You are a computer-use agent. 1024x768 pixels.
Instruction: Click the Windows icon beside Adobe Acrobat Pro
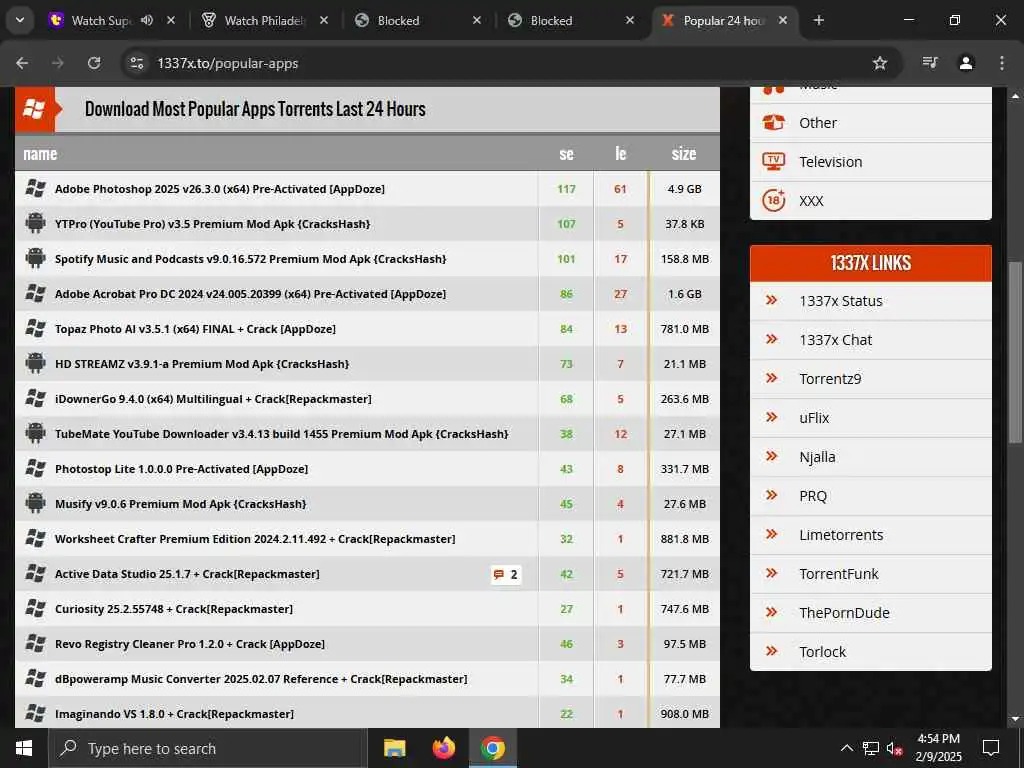point(35,294)
